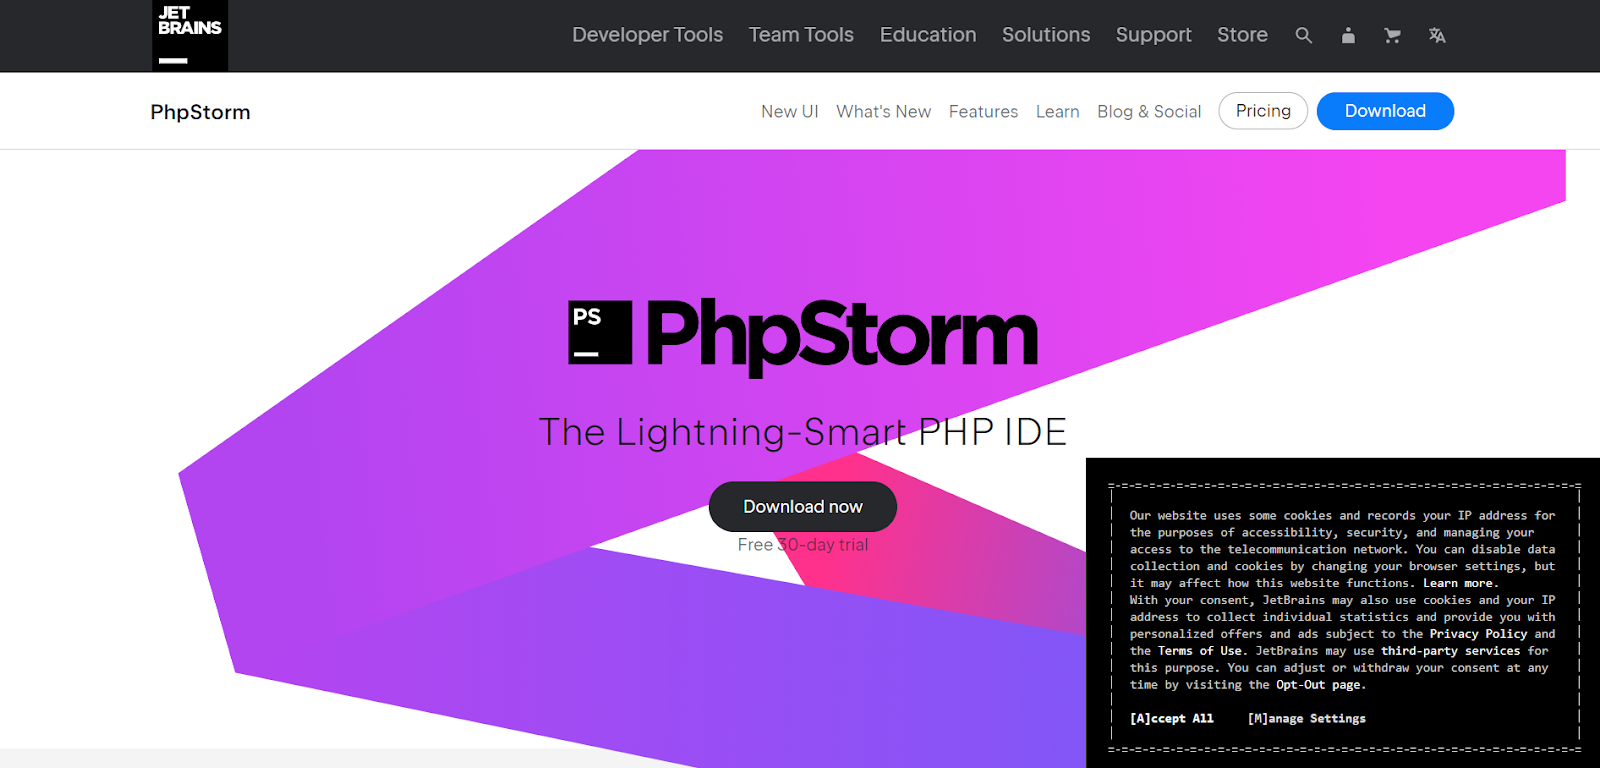Open the account profile icon

coord(1348,36)
